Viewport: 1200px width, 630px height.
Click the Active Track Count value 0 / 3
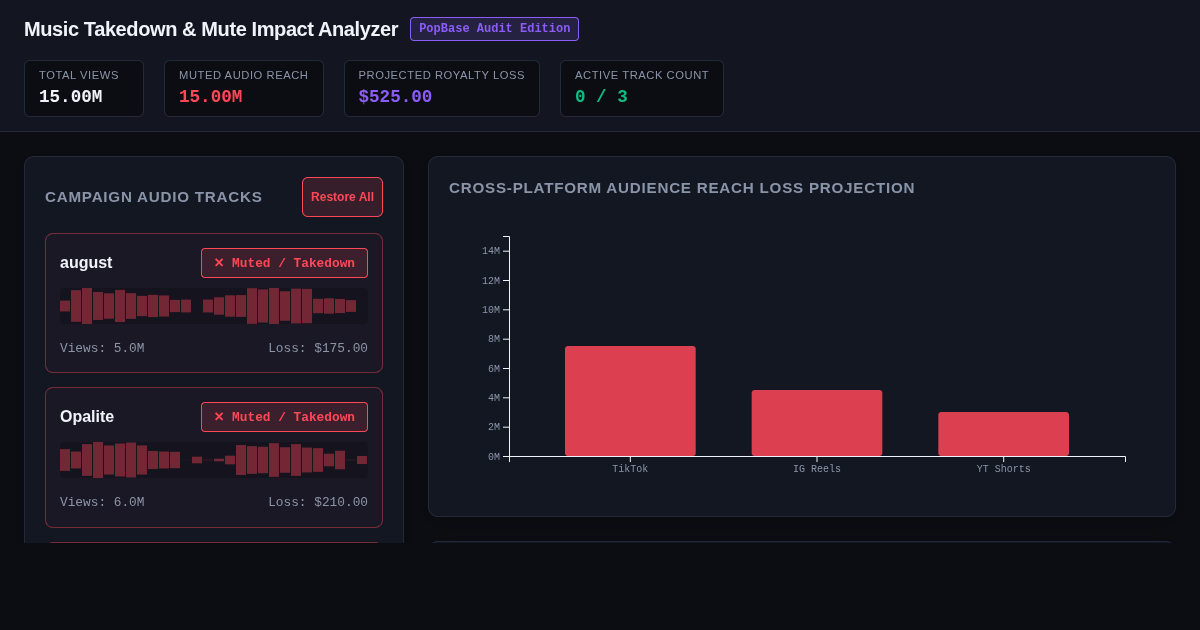pyautogui.click(x=601, y=97)
